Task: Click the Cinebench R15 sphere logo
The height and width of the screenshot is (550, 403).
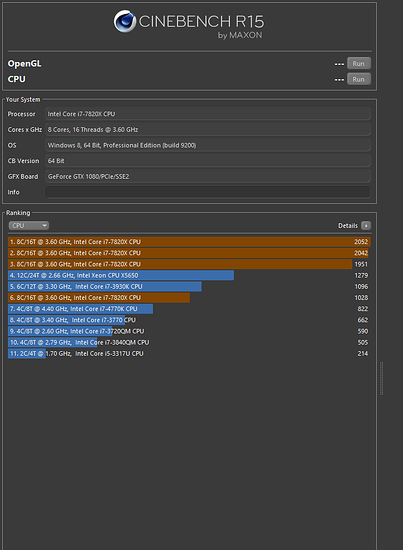Action: click(x=125, y=21)
